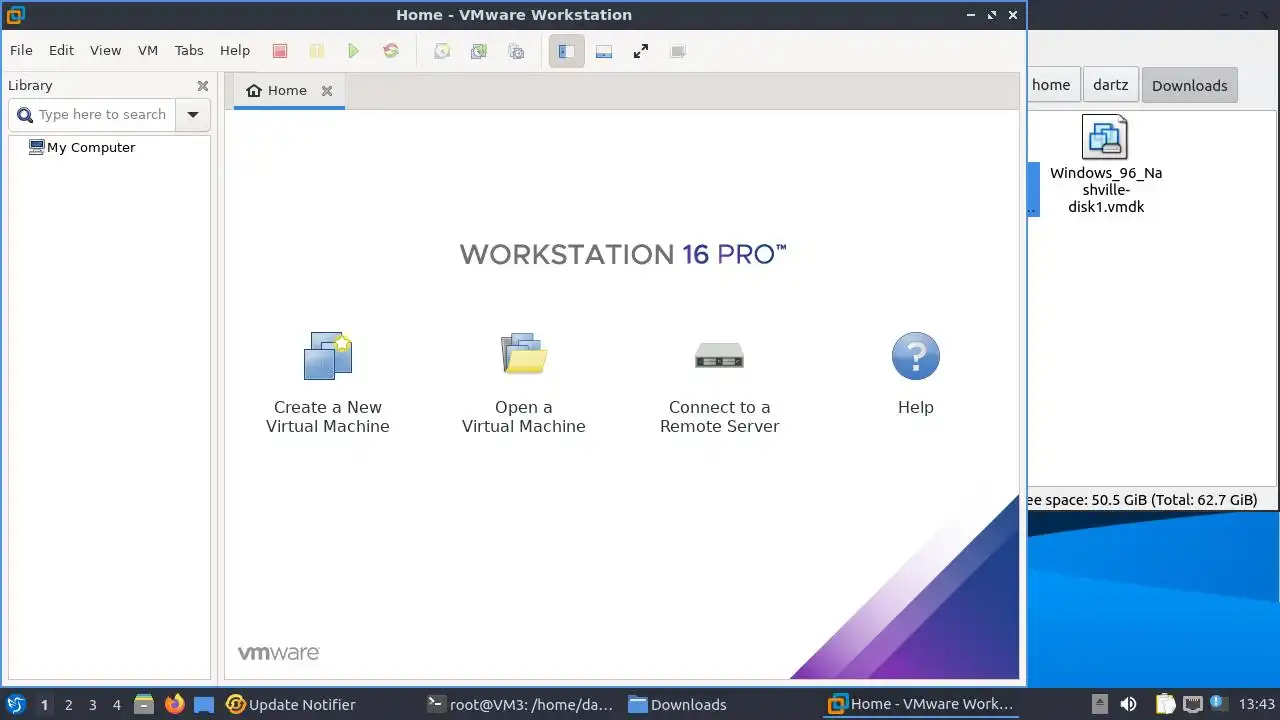Click the removable media eject tray icon
Screen dimensions: 1280x720
coord(1099,704)
